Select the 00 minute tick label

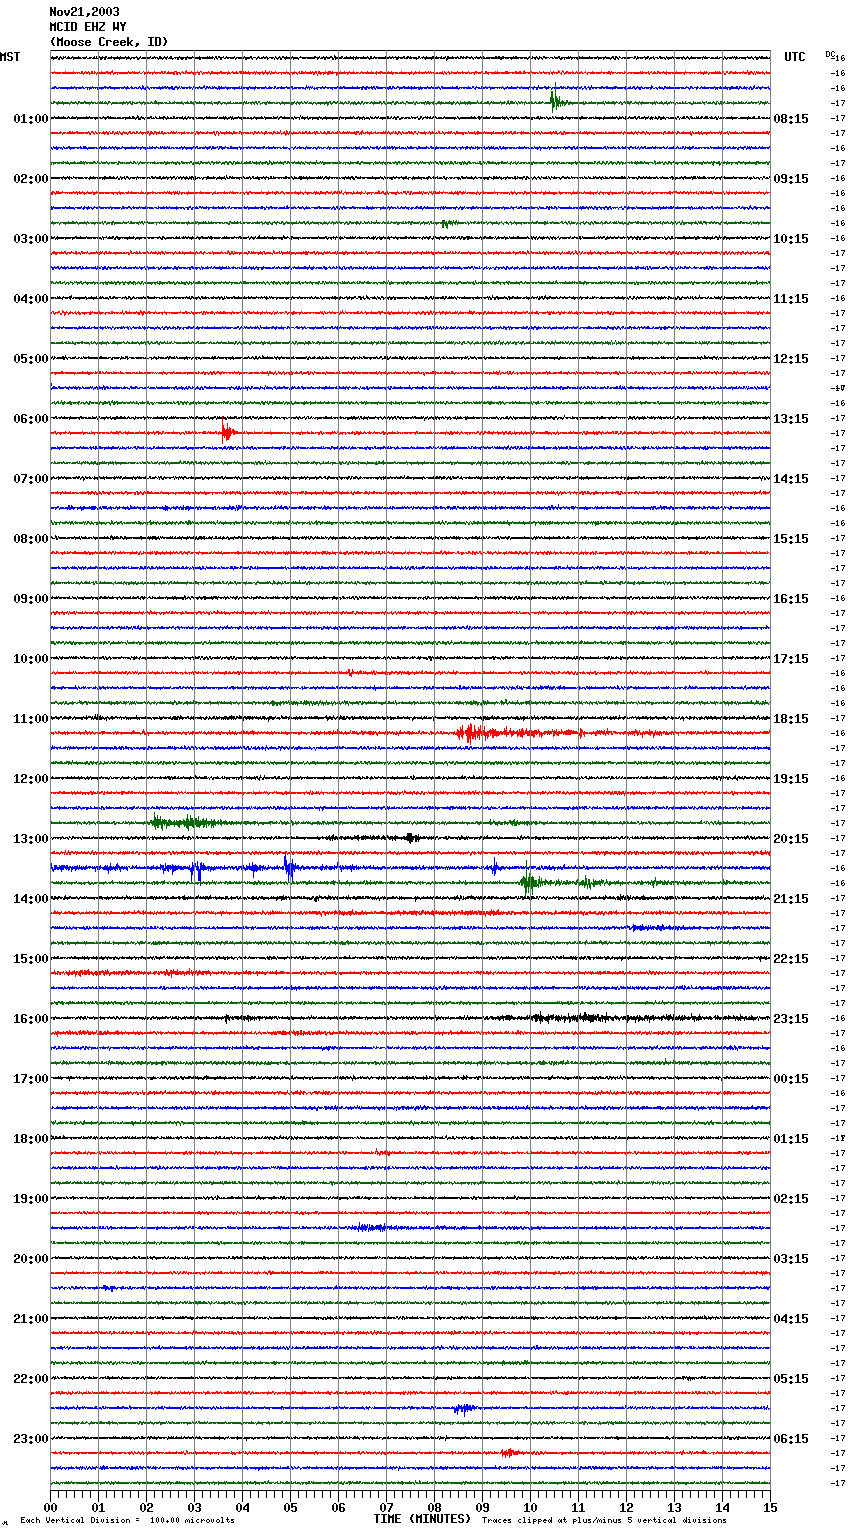[51, 1507]
